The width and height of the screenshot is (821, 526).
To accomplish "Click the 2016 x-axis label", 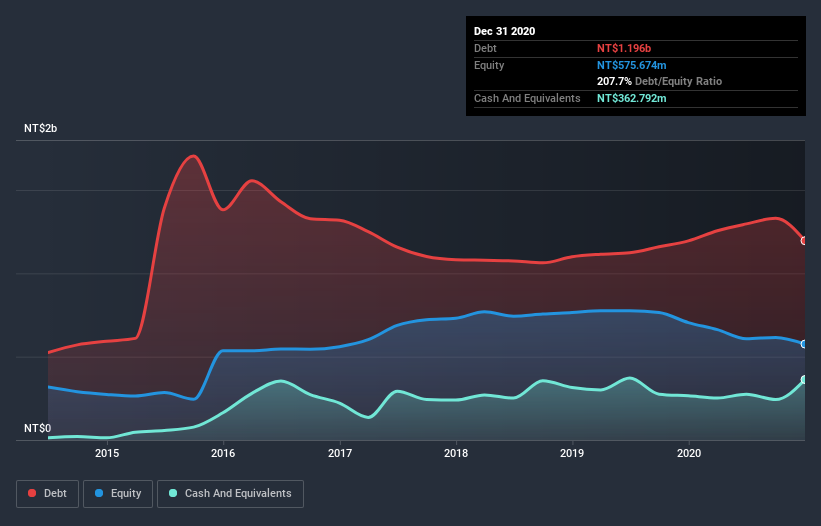I will [x=223, y=453].
